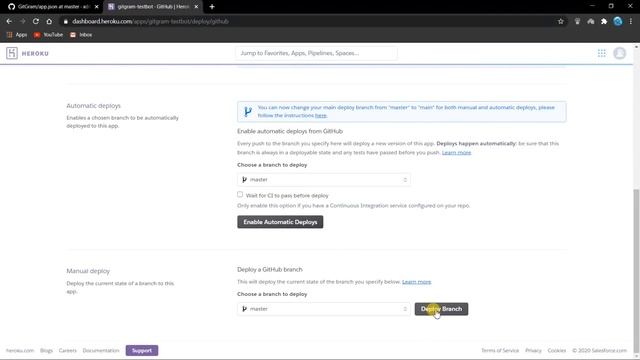
Task: Open the YouTube bookmark
Action: coord(49,35)
